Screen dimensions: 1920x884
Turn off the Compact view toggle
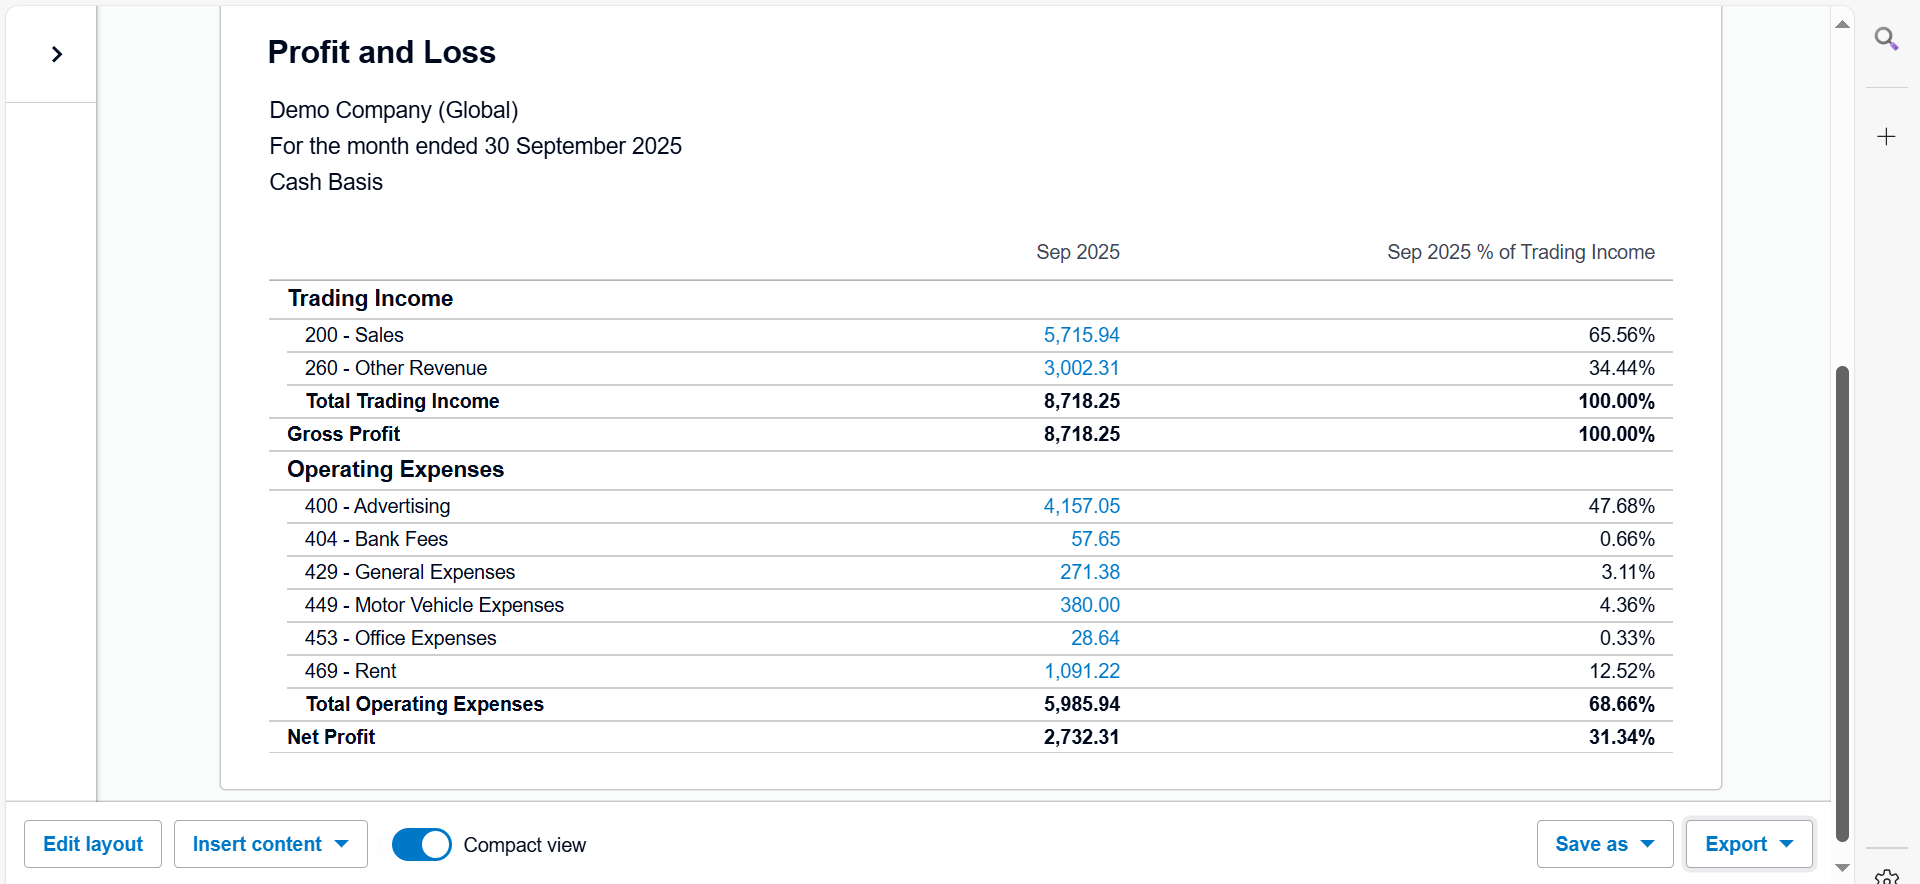point(421,845)
